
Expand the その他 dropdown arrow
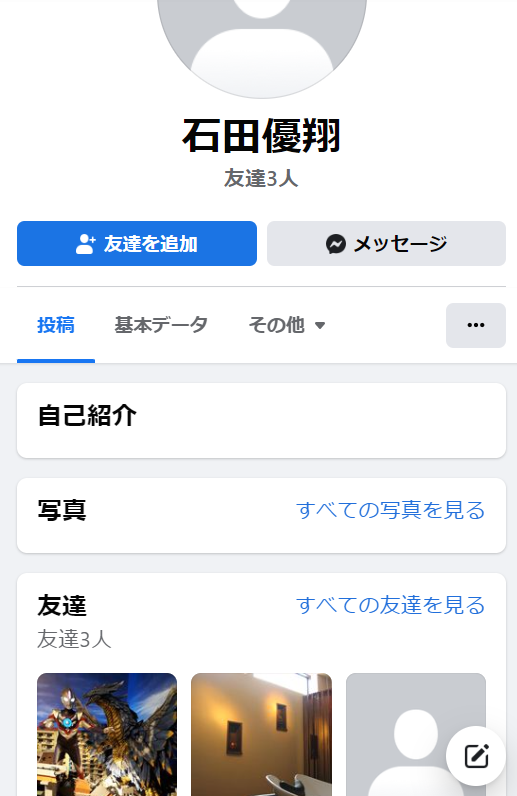coord(319,325)
